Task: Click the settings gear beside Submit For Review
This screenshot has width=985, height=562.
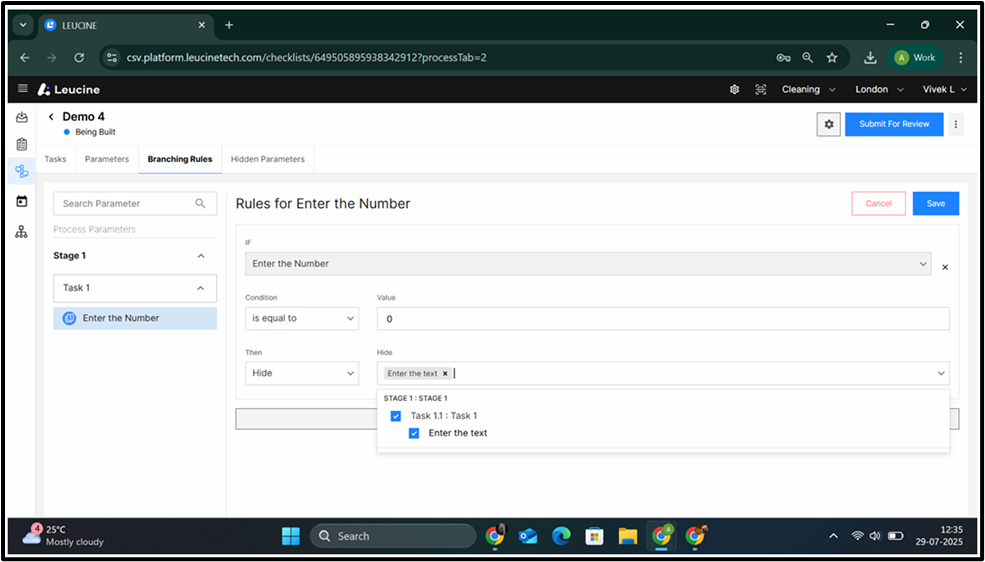Action: pos(827,124)
